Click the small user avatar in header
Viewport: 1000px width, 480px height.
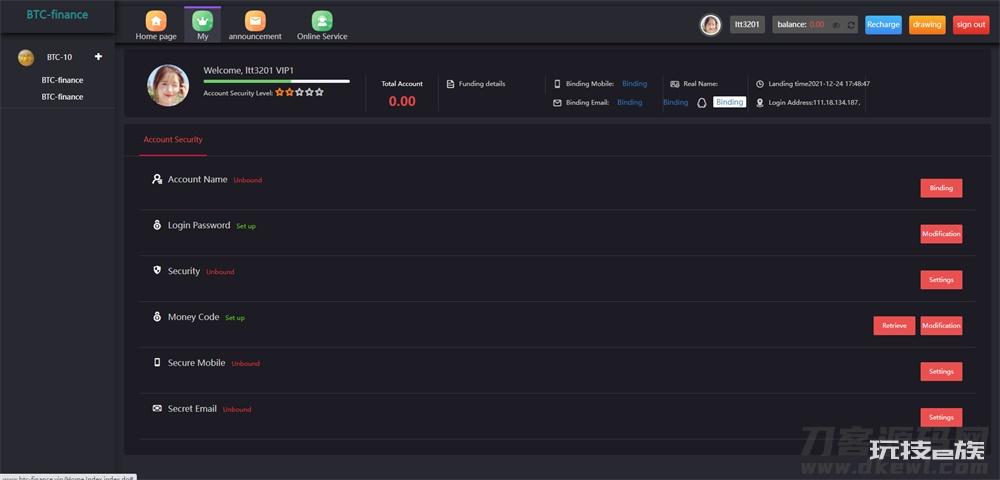pos(710,25)
